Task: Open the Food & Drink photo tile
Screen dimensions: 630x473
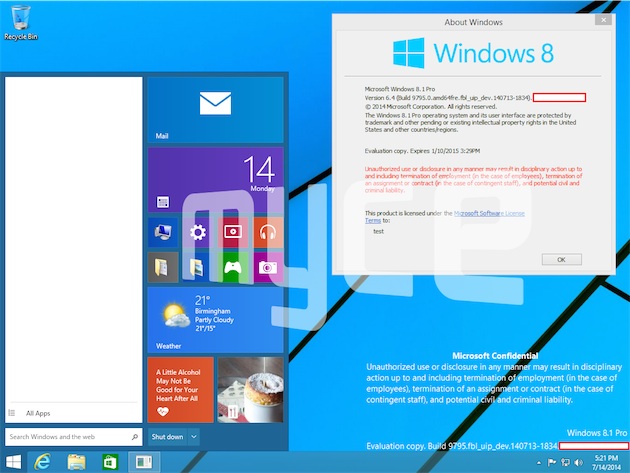Action: tap(251, 390)
